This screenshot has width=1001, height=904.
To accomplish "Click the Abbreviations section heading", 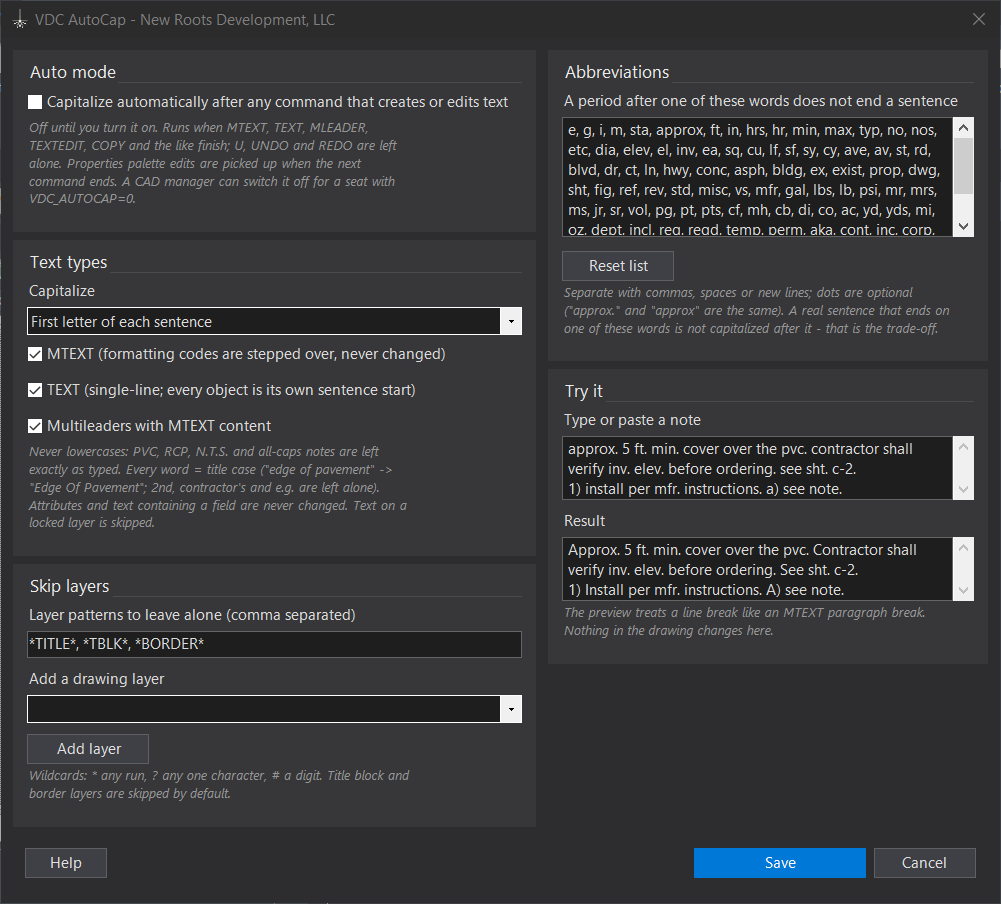I will pyautogui.click(x=617, y=72).
